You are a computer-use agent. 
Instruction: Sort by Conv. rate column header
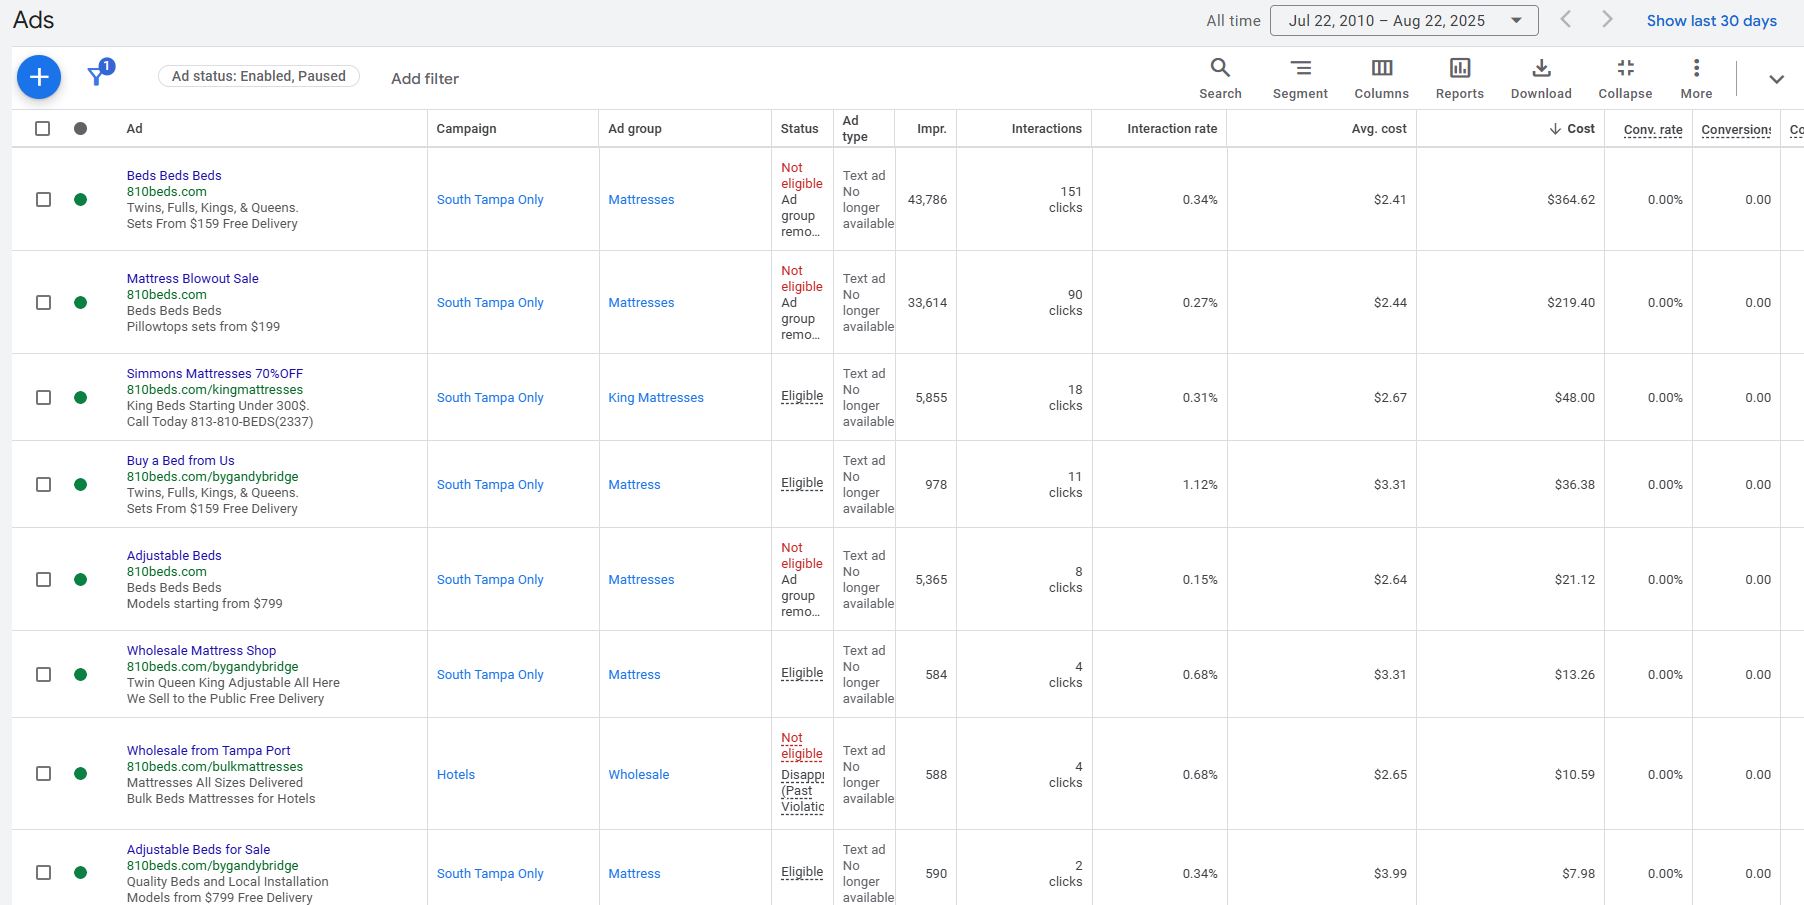[x=1653, y=129]
